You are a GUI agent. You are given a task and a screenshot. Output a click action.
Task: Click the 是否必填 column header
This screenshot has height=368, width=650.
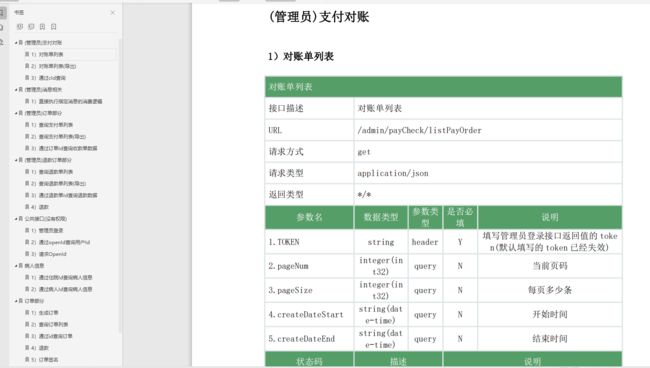(460, 217)
